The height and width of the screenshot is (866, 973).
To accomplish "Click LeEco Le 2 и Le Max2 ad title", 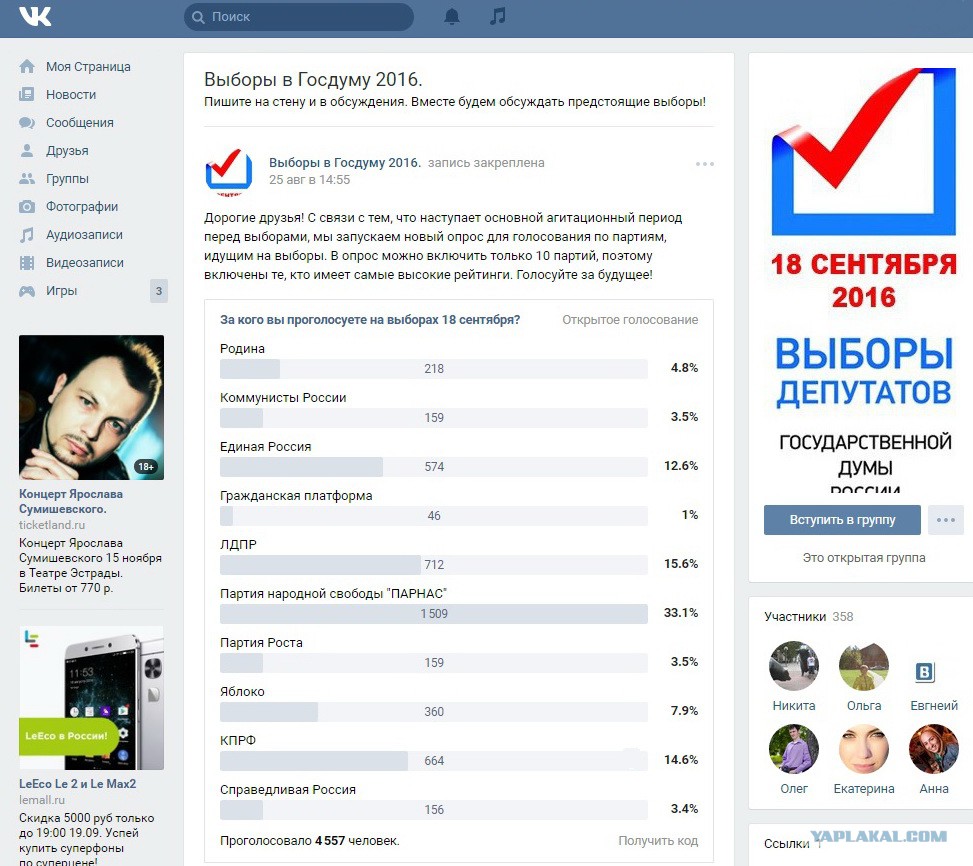I will pos(78,783).
